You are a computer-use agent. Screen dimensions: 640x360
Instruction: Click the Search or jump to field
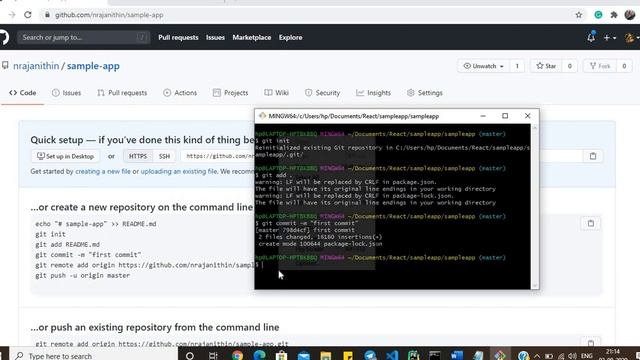[84, 37]
